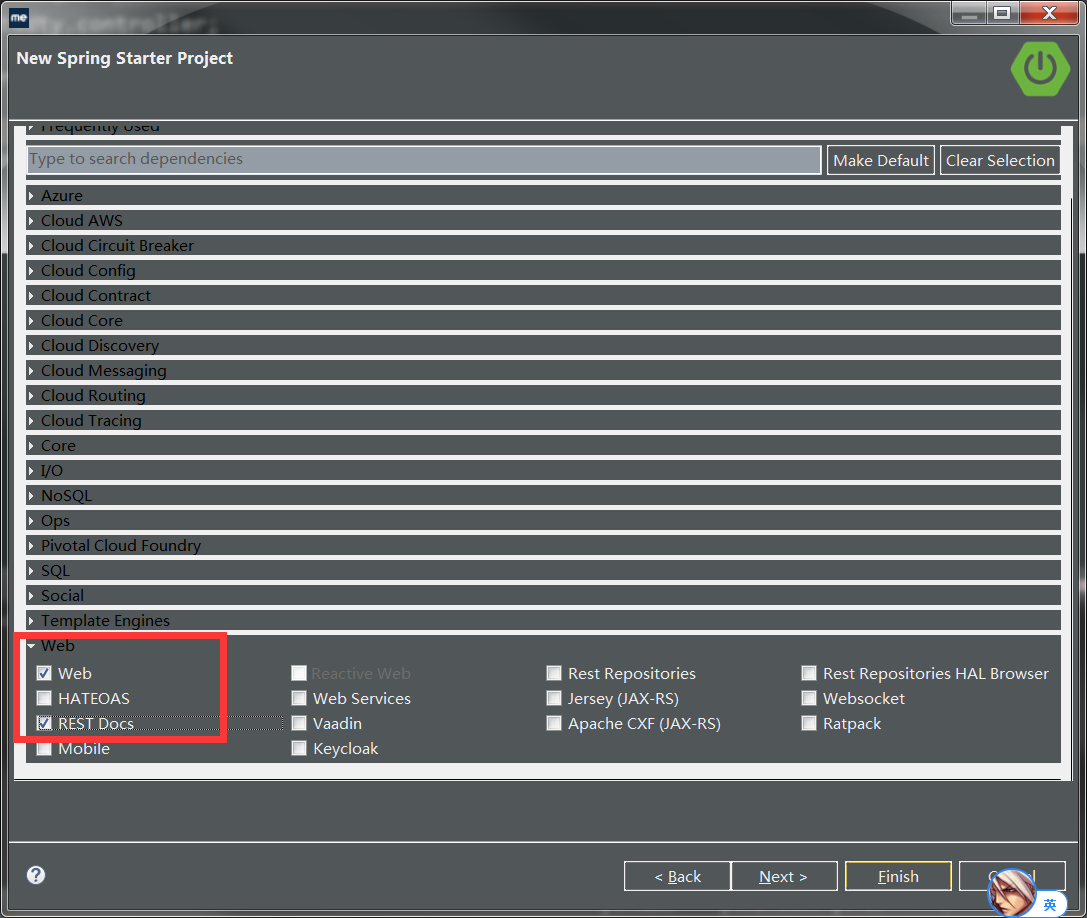Expand the I/O category

tap(544, 470)
